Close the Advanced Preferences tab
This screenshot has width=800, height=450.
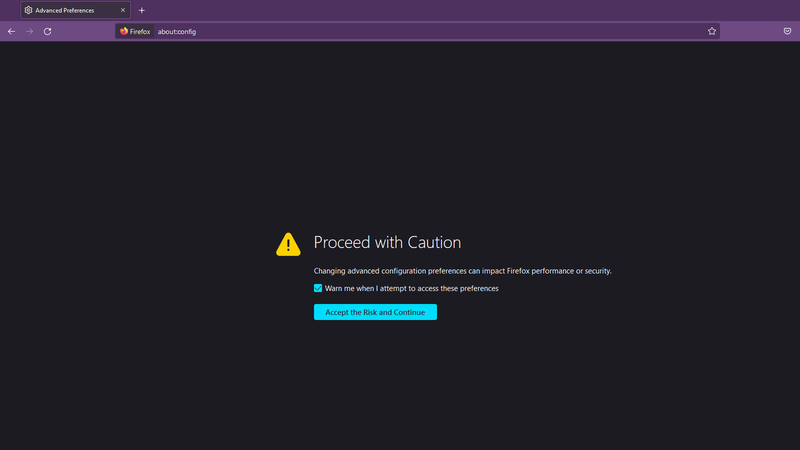(123, 10)
